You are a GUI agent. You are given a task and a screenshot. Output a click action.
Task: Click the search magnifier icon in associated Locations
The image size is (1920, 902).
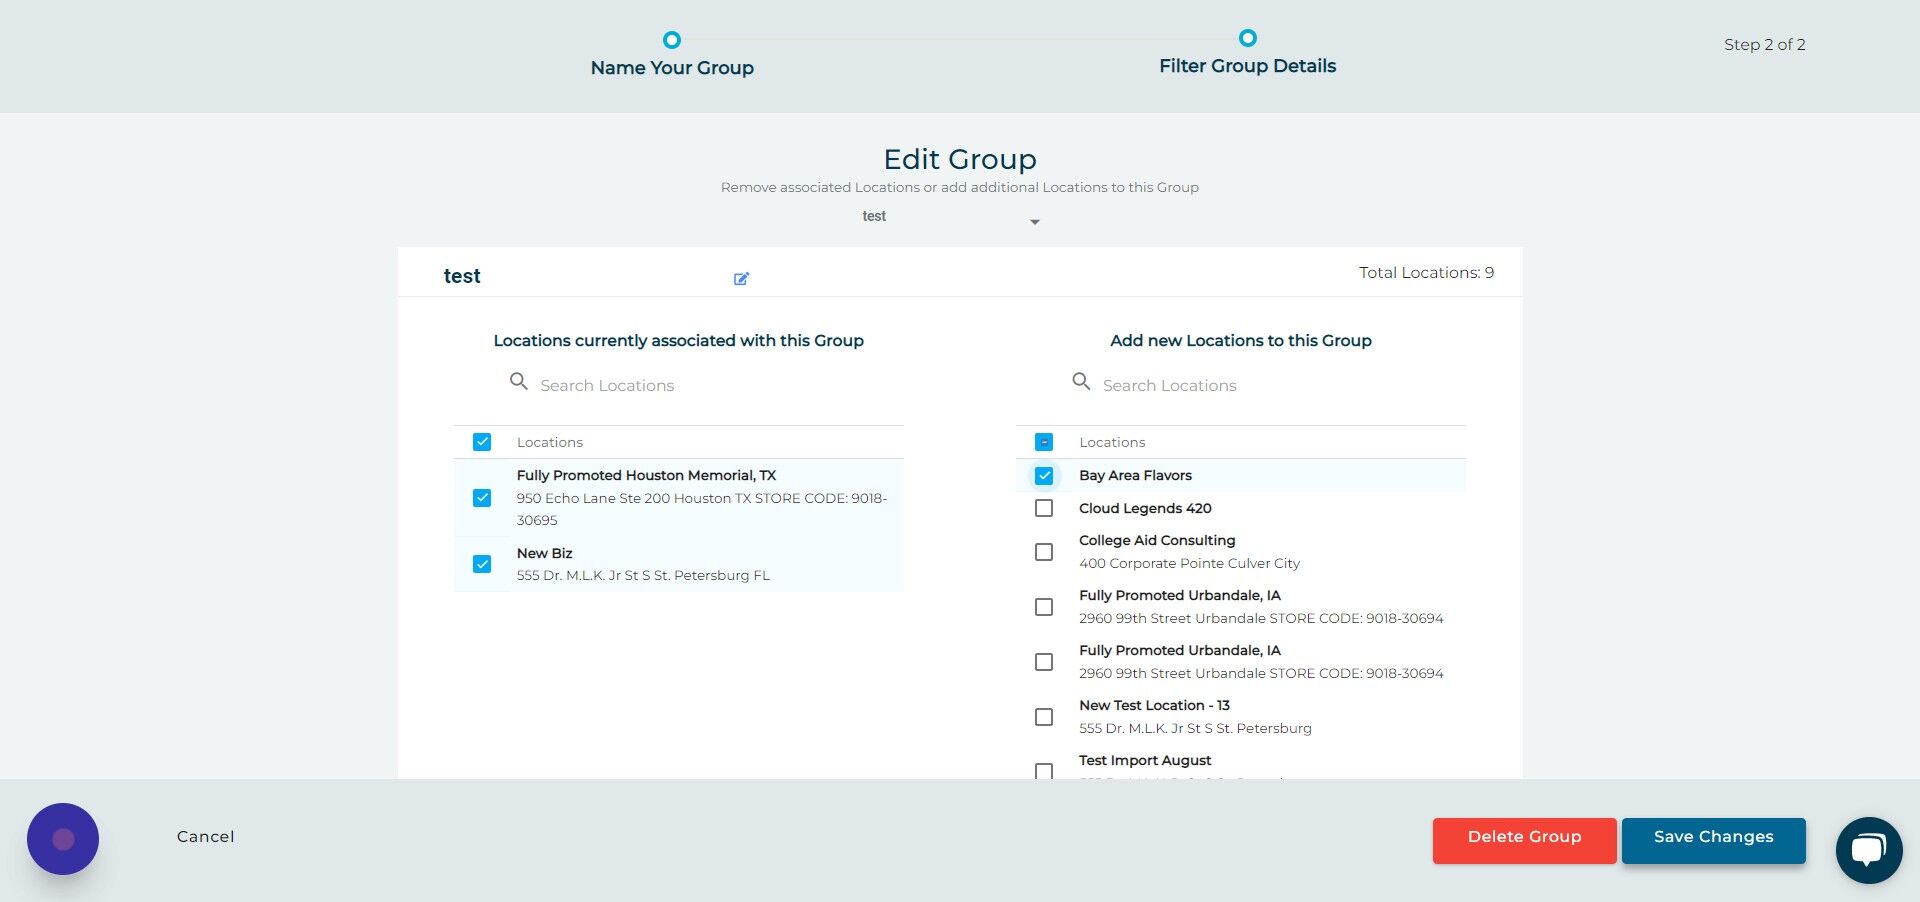(518, 382)
